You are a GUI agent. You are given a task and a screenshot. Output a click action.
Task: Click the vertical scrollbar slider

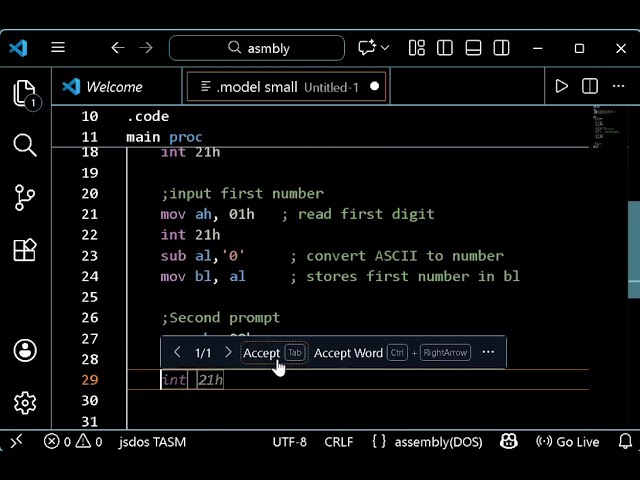point(633,250)
